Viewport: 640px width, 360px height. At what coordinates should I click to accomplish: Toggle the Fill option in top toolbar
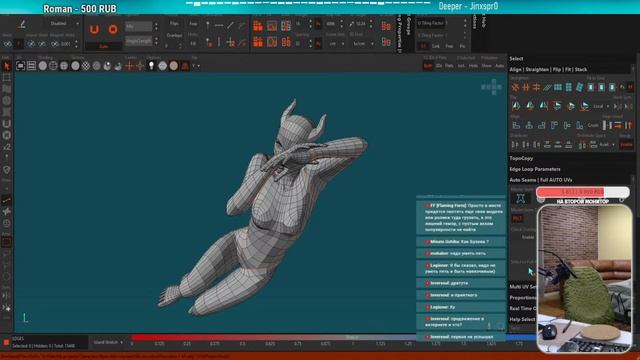pyautogui.click(x=193, y=43)
